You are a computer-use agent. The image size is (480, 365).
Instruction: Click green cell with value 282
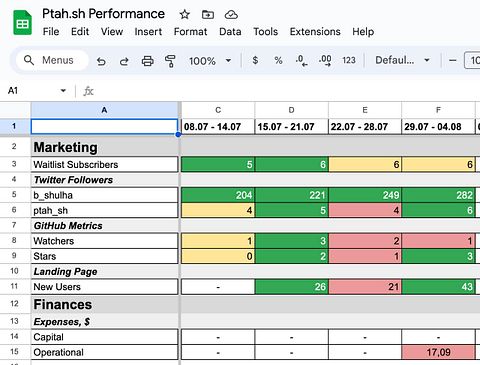pos(438,195)
